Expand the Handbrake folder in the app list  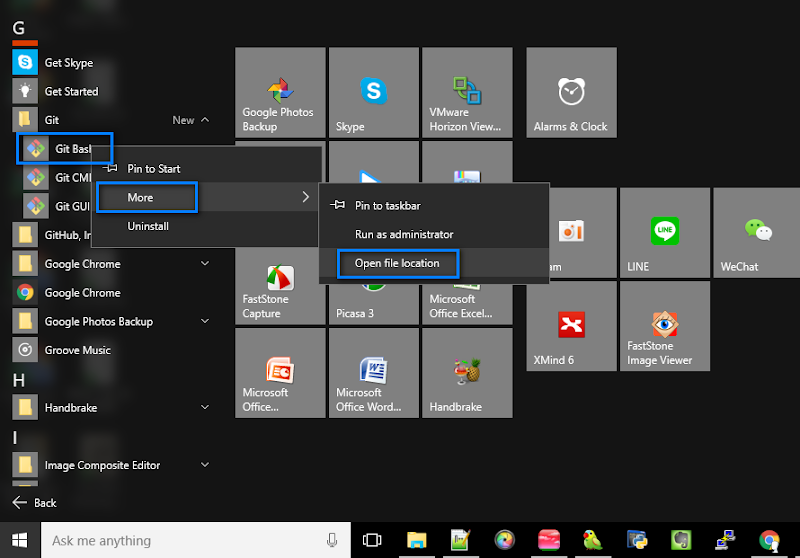[205, 408]
